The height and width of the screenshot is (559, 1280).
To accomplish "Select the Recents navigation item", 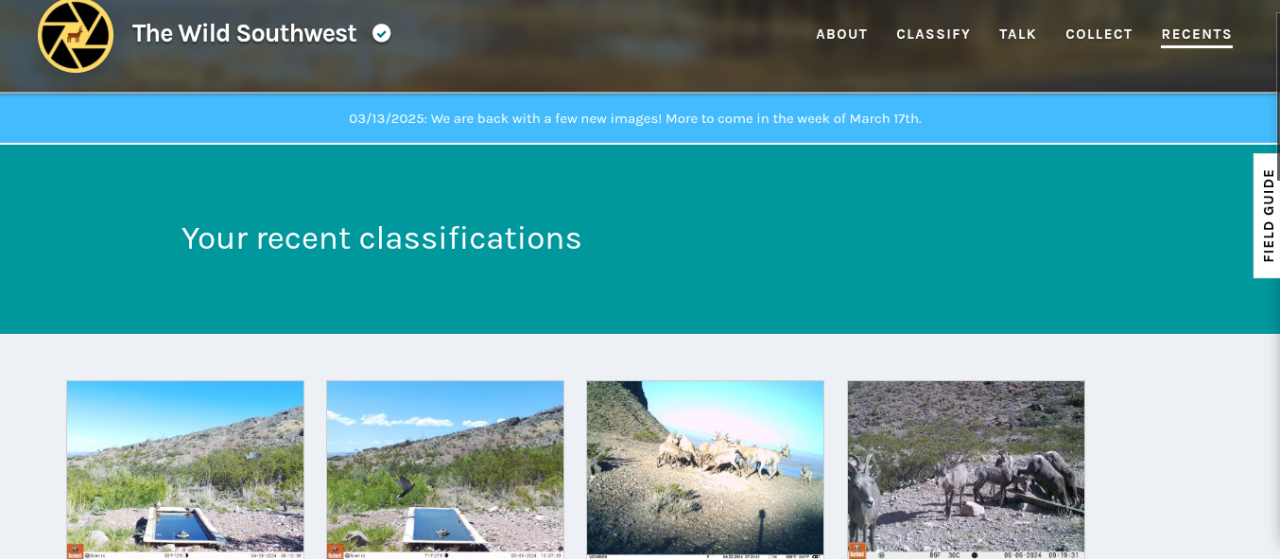I will pos(1196,34).
